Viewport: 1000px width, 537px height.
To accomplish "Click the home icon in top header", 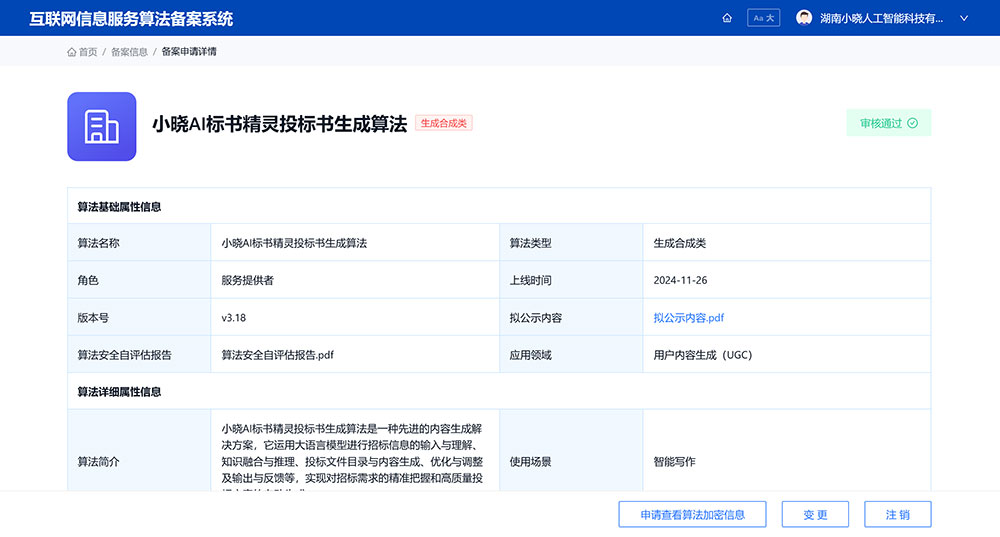I will point(727,18).
